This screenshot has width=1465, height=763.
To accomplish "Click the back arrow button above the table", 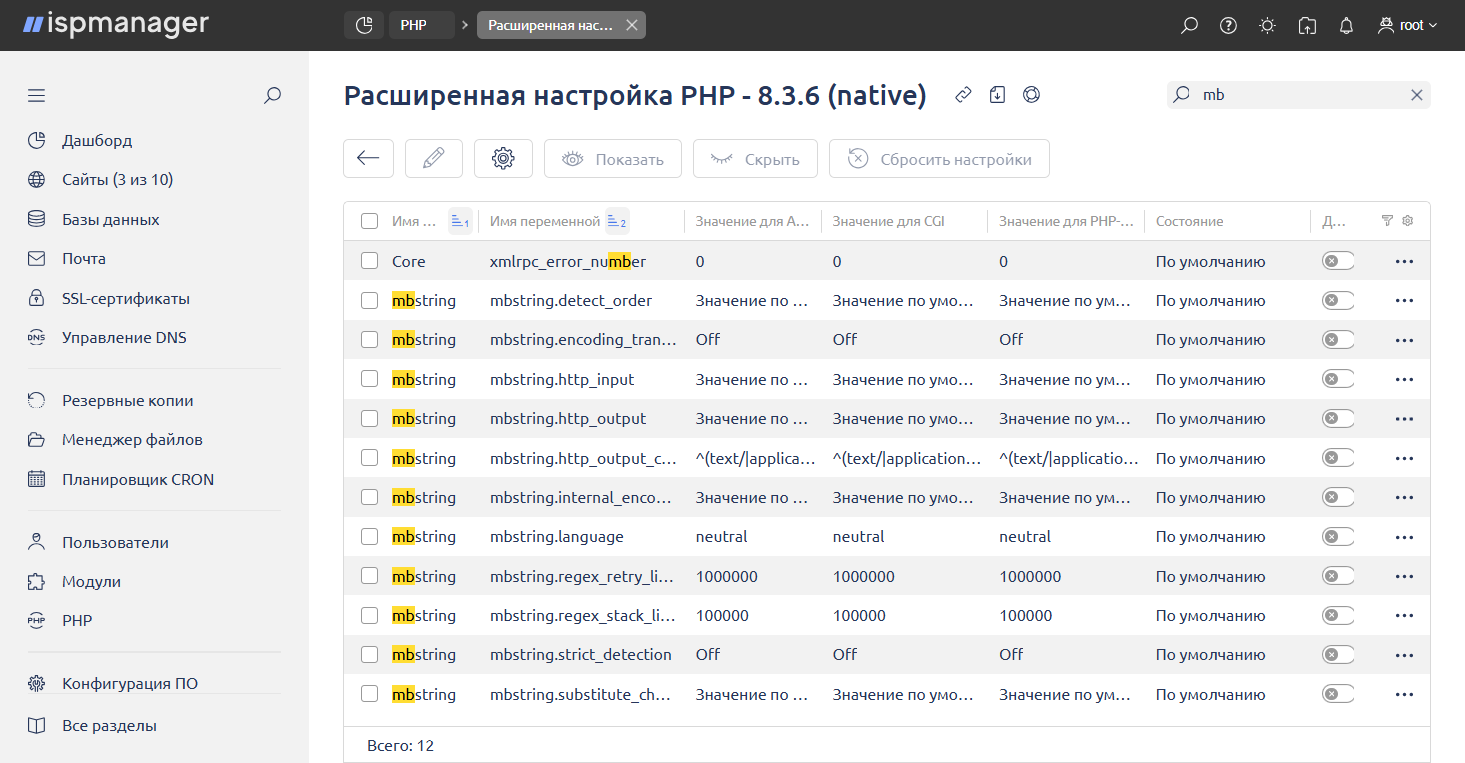I will point(368,158).
